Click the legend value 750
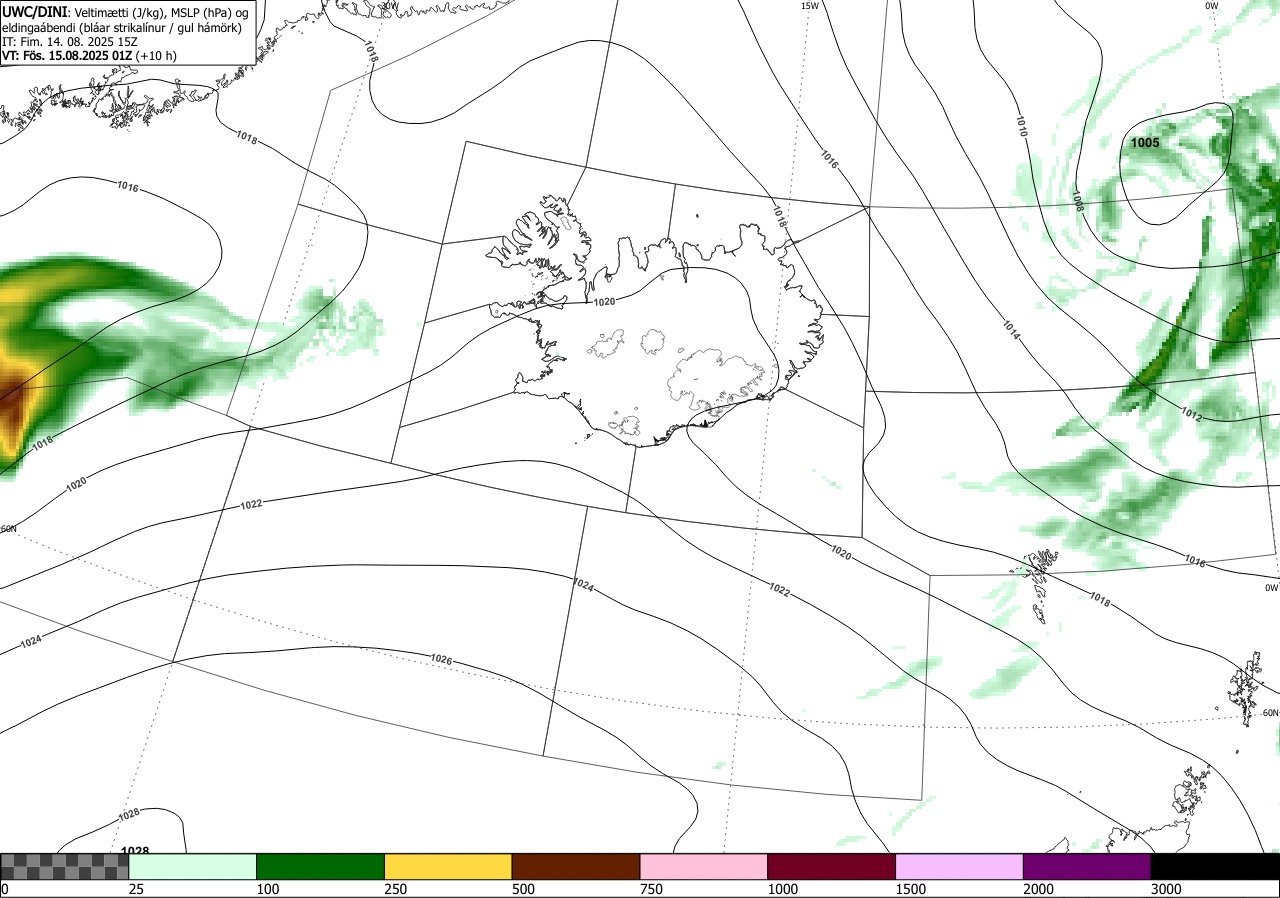The width and height of the screenshot is (1280, 898). [x=651, y=889]
